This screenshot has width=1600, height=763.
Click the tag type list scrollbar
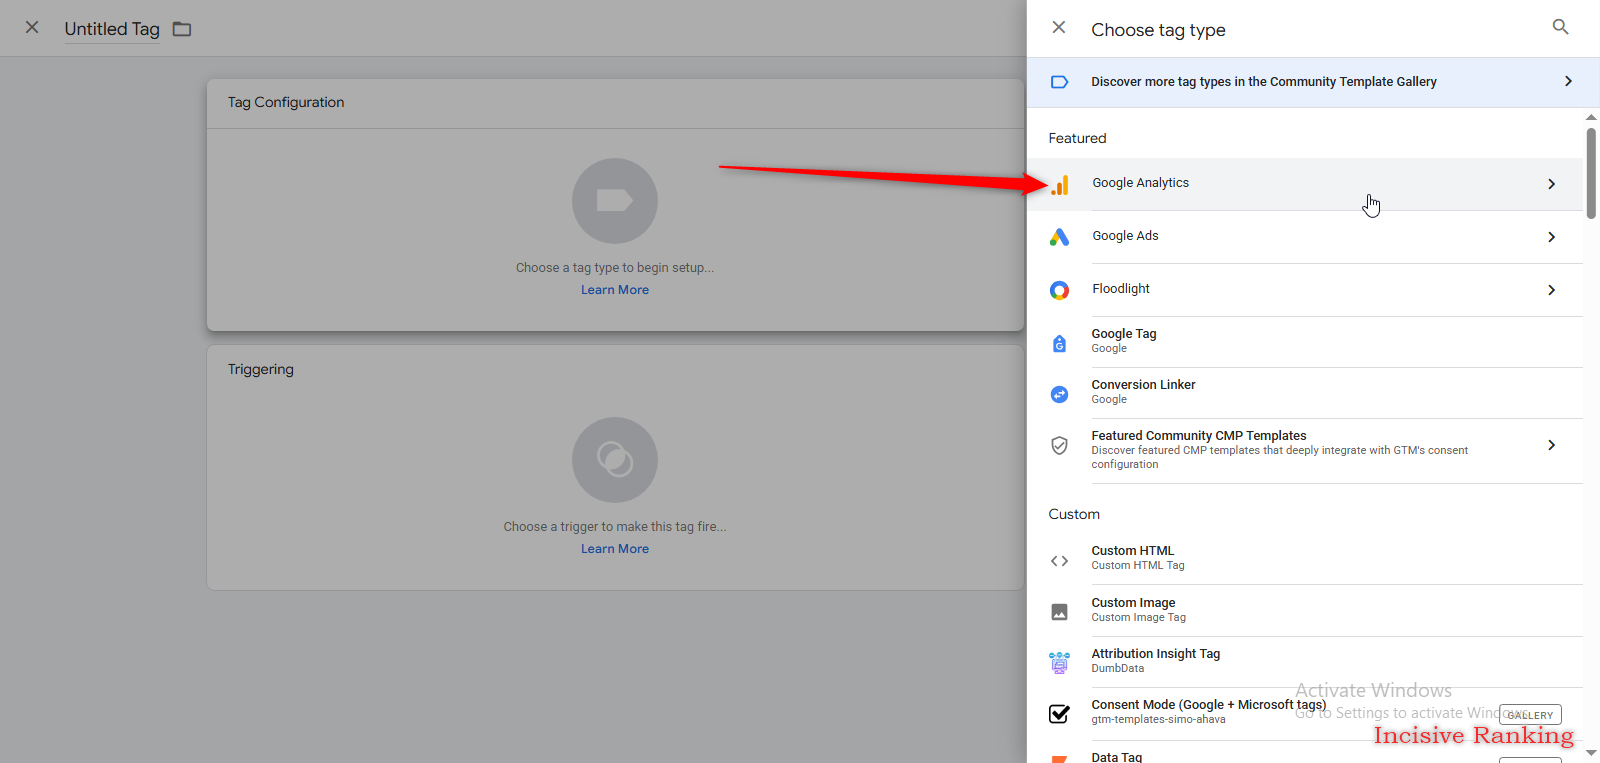click(x=1591, y=173)
